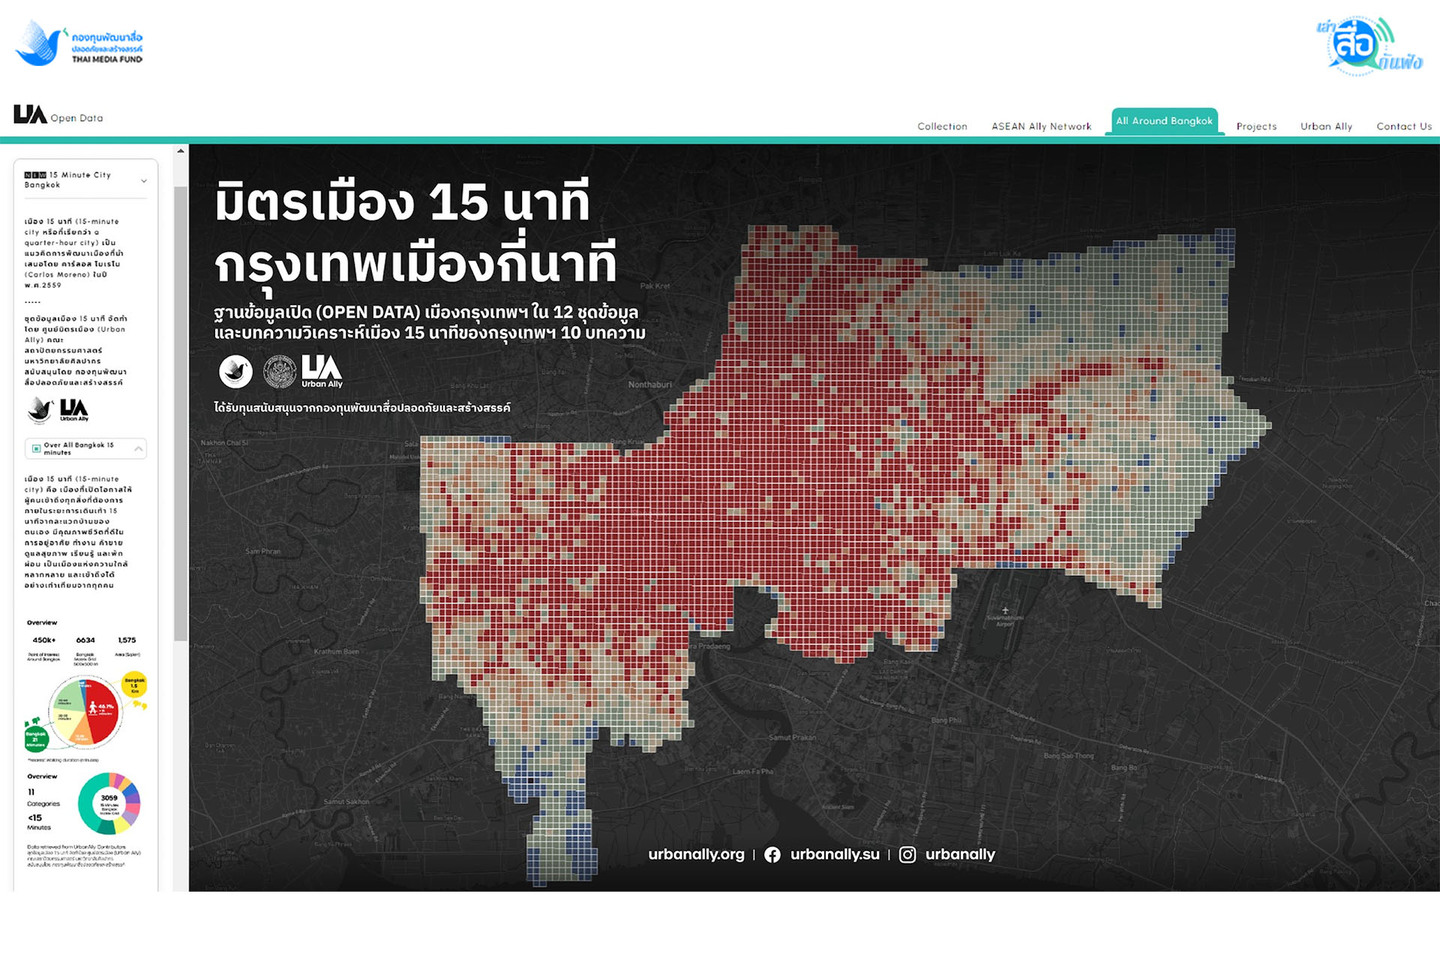
Task: Click the Samut Prakan map label
Action: [x=792, y=737]
